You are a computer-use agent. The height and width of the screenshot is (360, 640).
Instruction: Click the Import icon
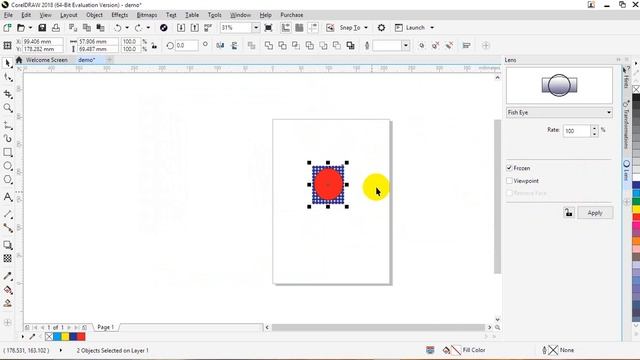coord(181,28)
